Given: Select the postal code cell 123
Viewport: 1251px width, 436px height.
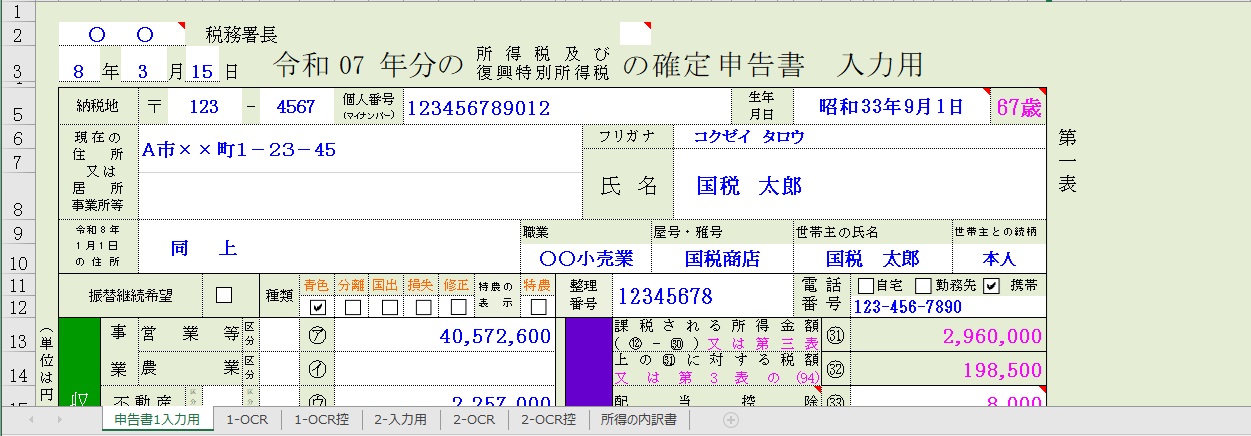Looking at the screenshot, I should click(204, 106).
